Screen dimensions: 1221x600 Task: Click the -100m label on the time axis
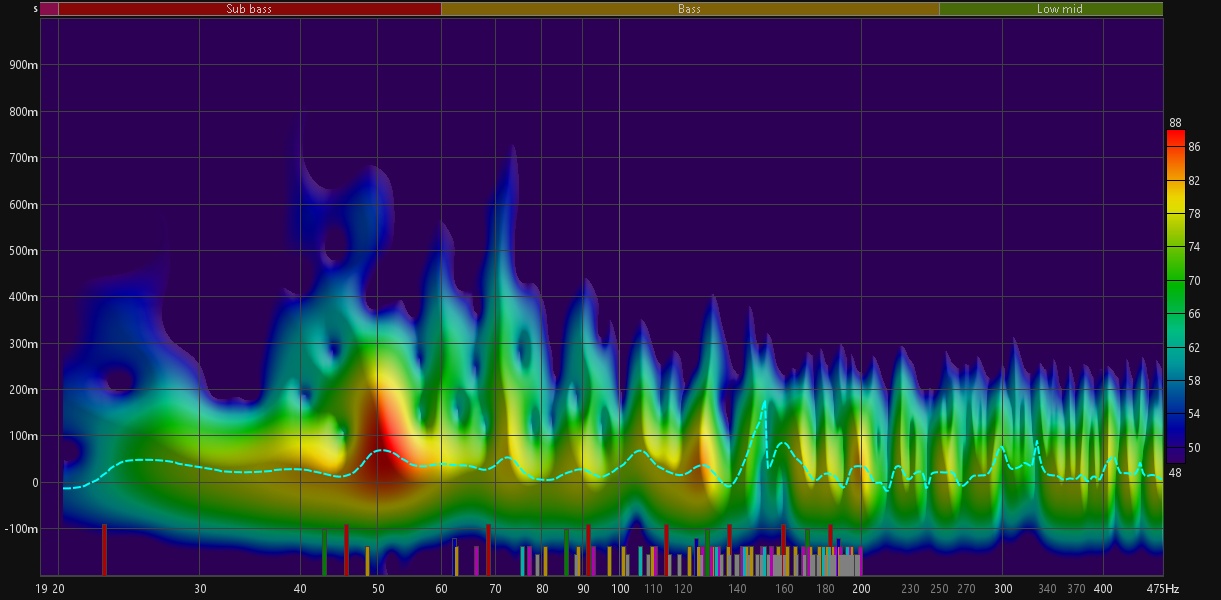[x=19, y=529]
